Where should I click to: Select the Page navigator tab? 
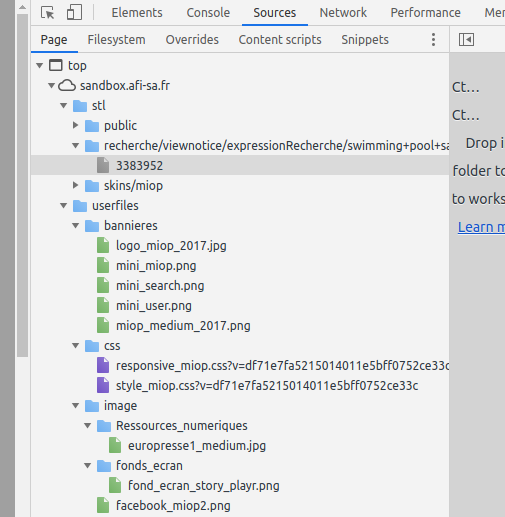coord(54,40)
